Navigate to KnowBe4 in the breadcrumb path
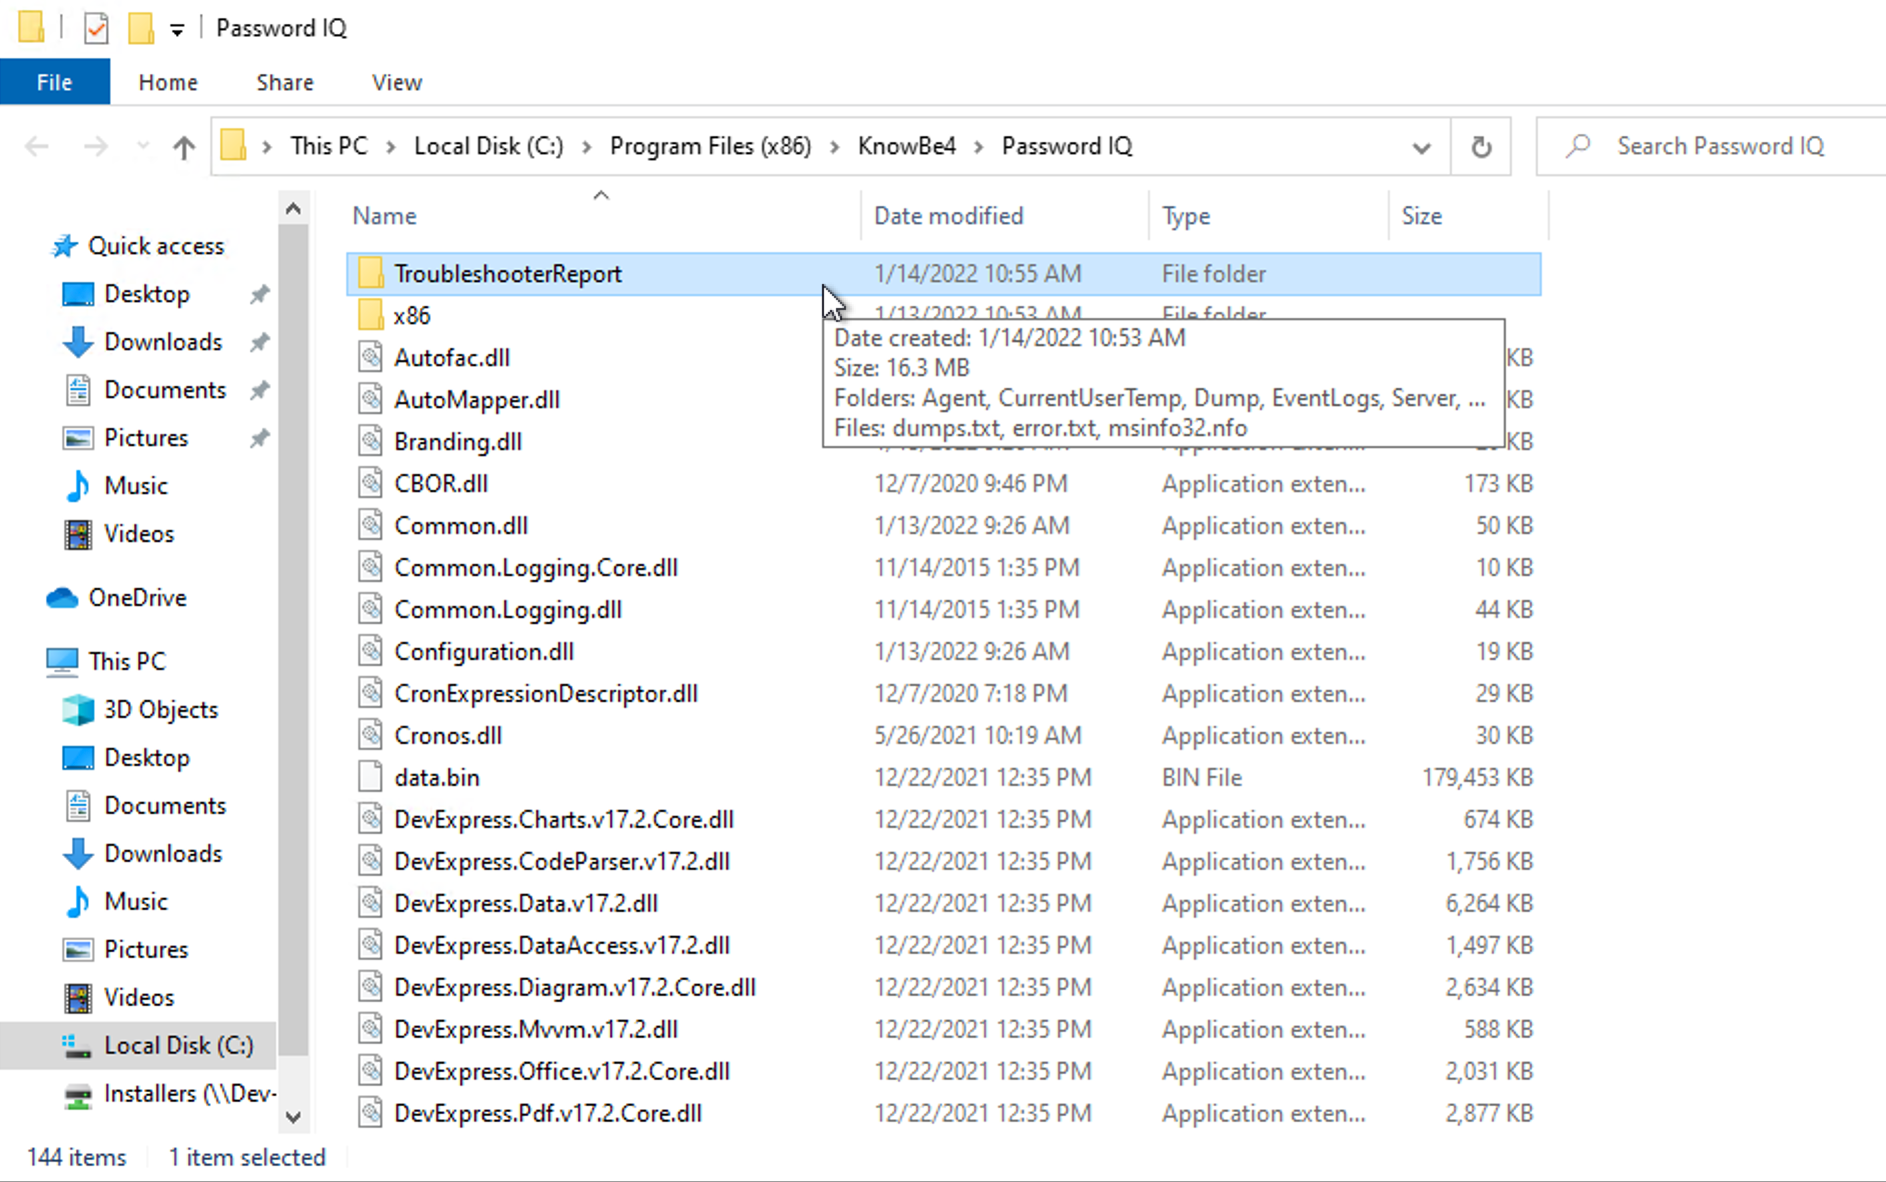1886x1182 pixels. point(905,145)
